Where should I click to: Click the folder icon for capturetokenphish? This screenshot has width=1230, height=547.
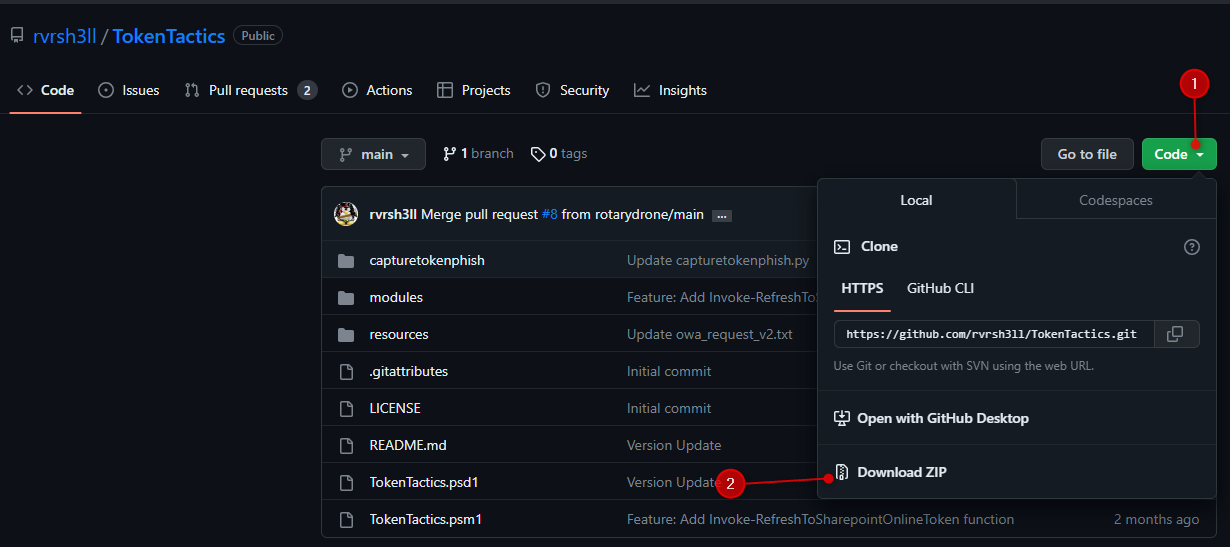coord(346,260)
